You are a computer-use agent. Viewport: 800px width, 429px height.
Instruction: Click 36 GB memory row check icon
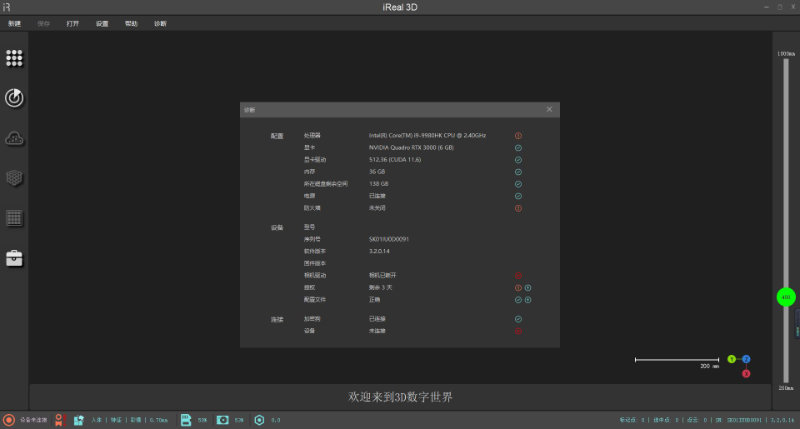click(x=518, y=172)
